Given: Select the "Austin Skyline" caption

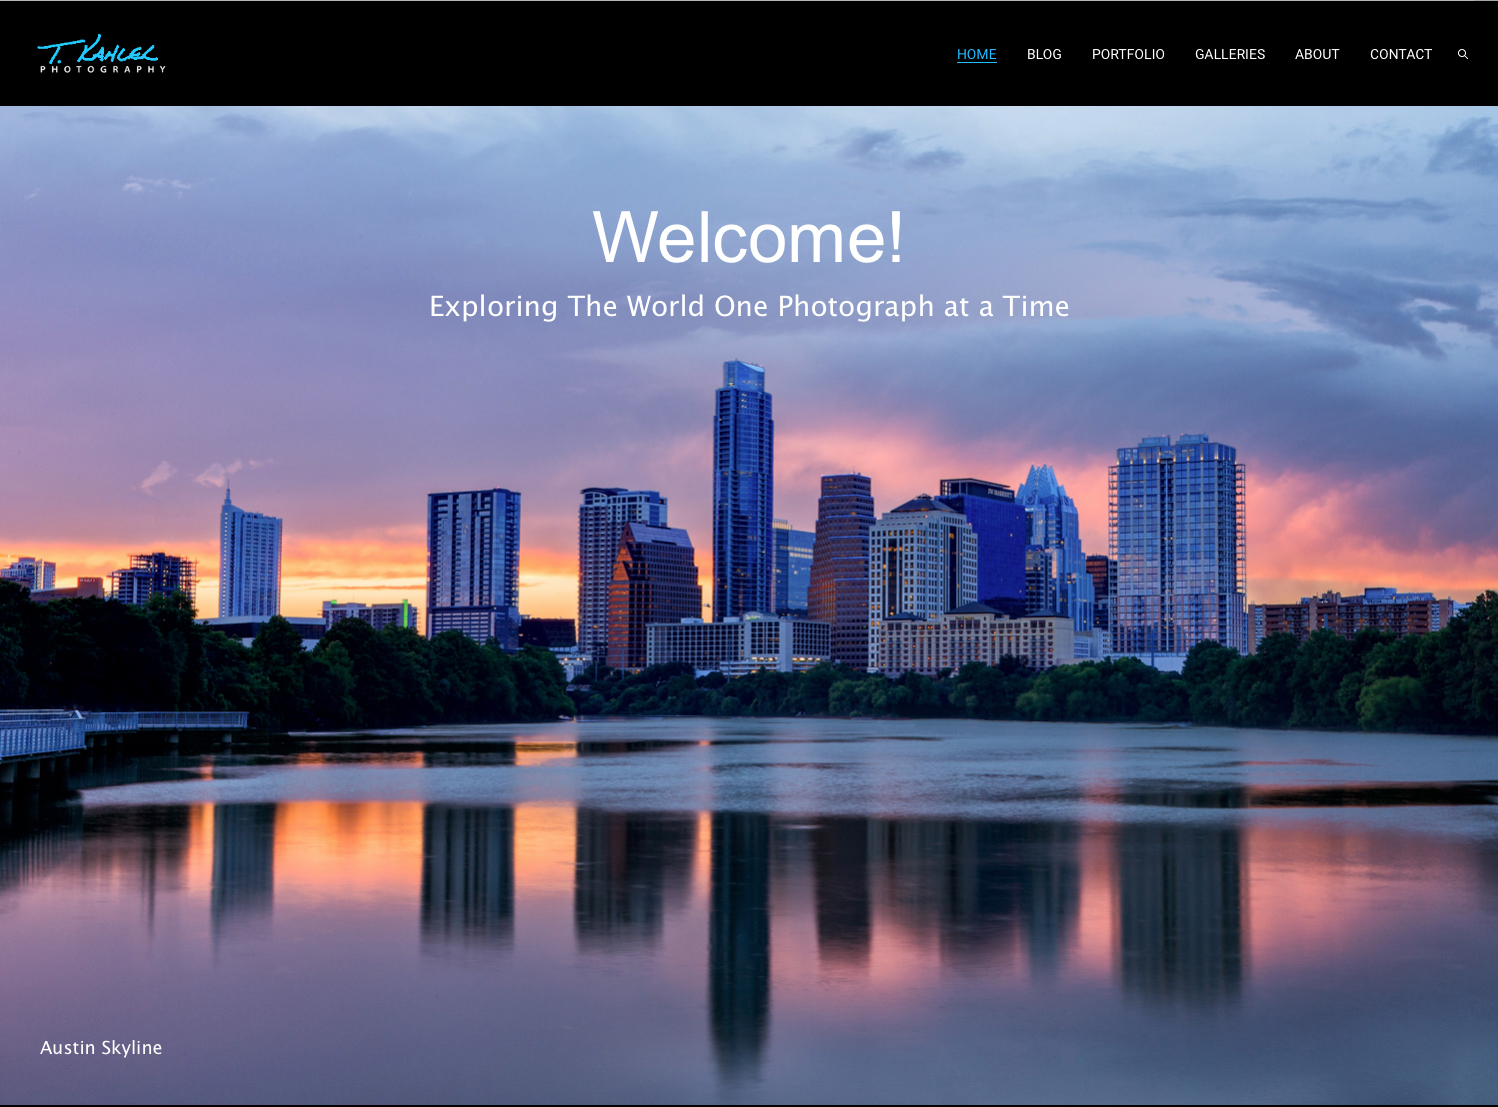Looking at the screenshot, I should point(101,1047).
